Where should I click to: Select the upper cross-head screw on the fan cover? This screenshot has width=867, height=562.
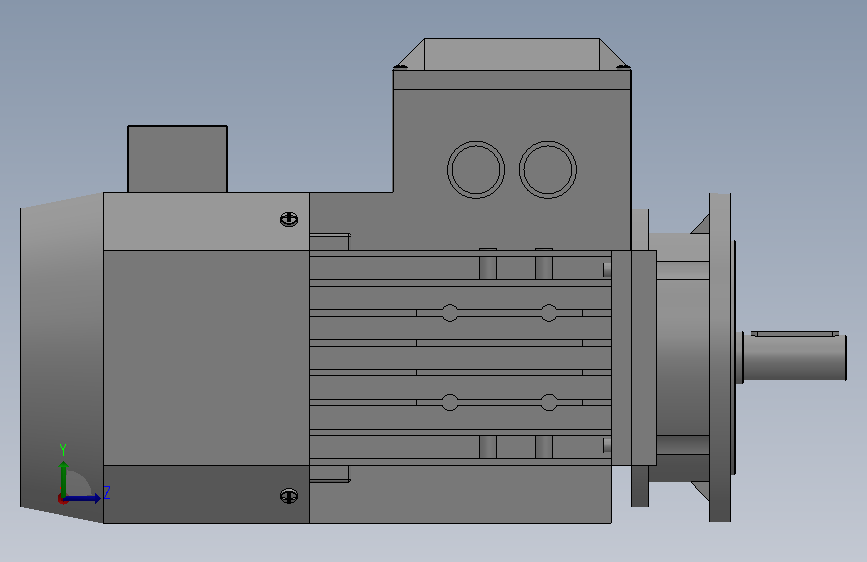(289, 220)
